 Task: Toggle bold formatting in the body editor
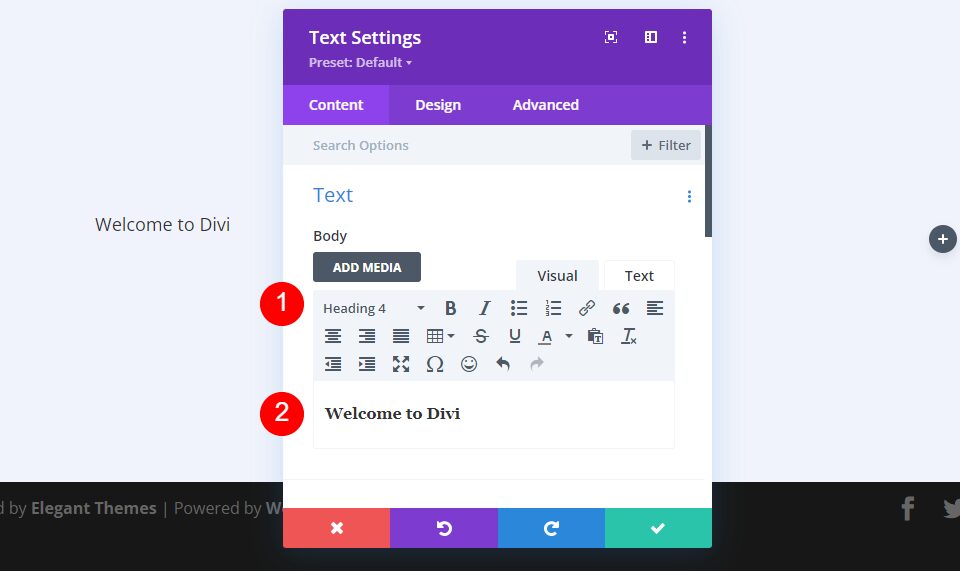tap(450, 308)
